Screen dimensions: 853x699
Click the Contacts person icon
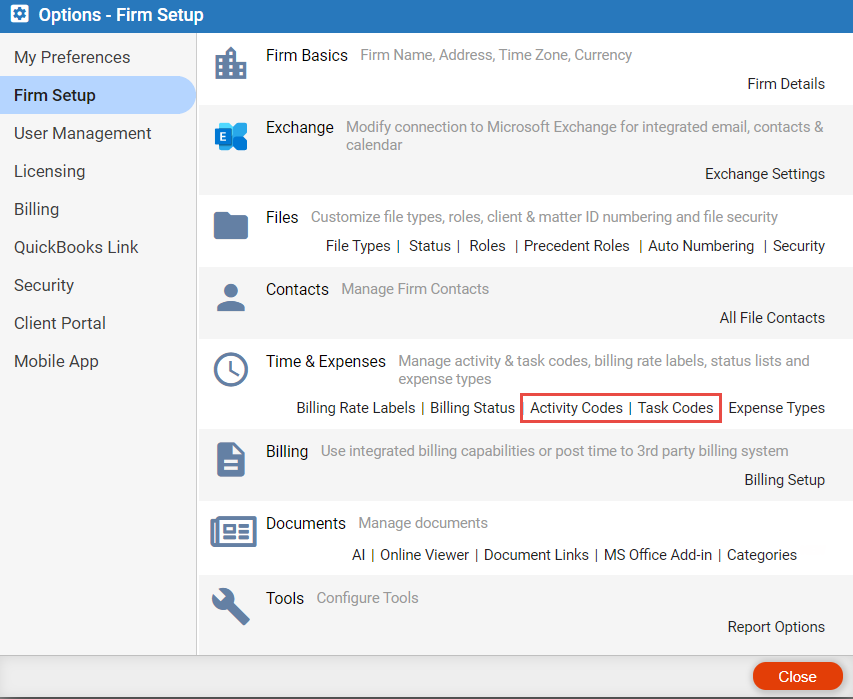tap(231, 298)
